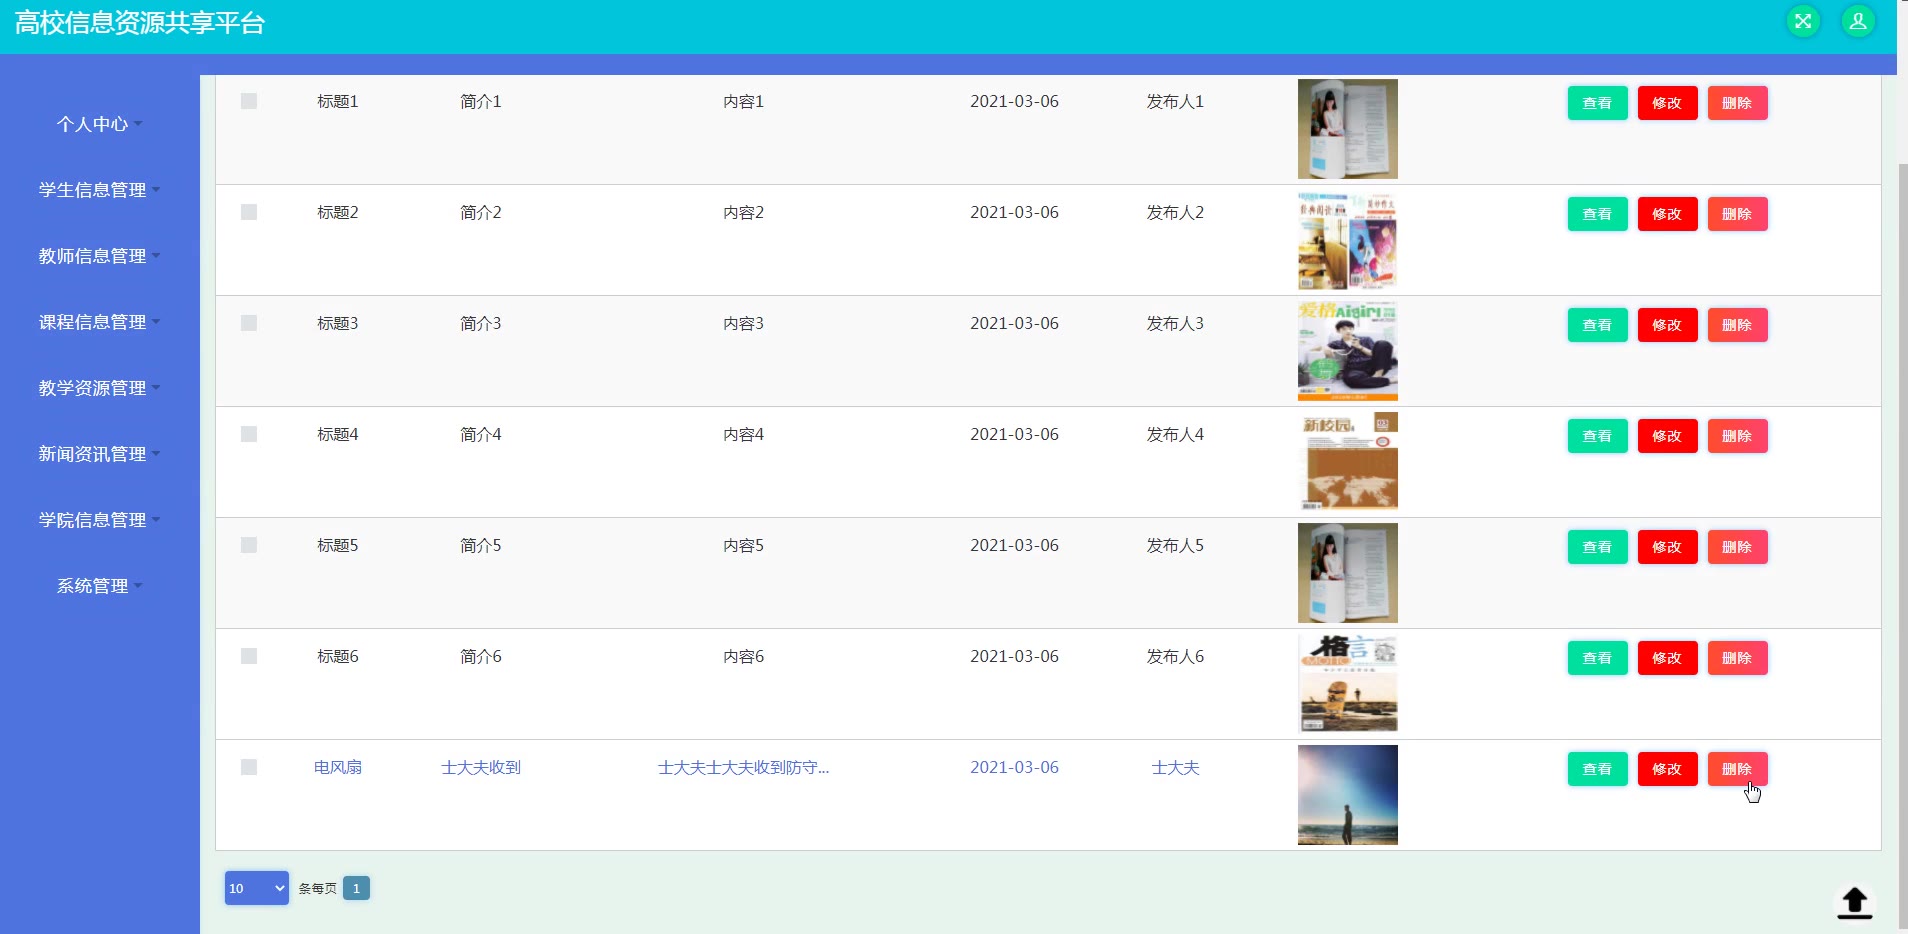Viewport: 1908px width, 934px height.
Task: Check the box beside 标题4
Action: (249, 434)
